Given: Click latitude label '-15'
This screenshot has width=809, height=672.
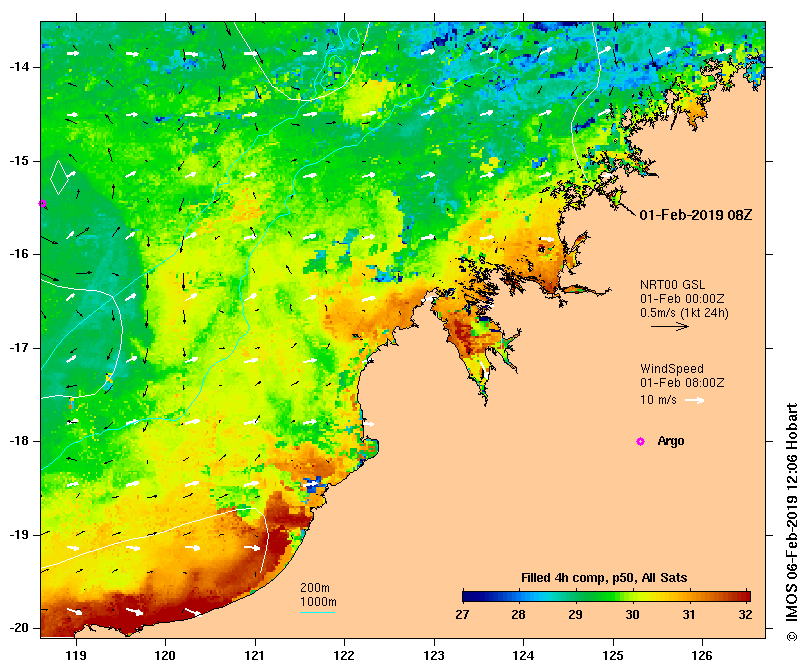Looking at the screenshot, I should coord(19,161).
